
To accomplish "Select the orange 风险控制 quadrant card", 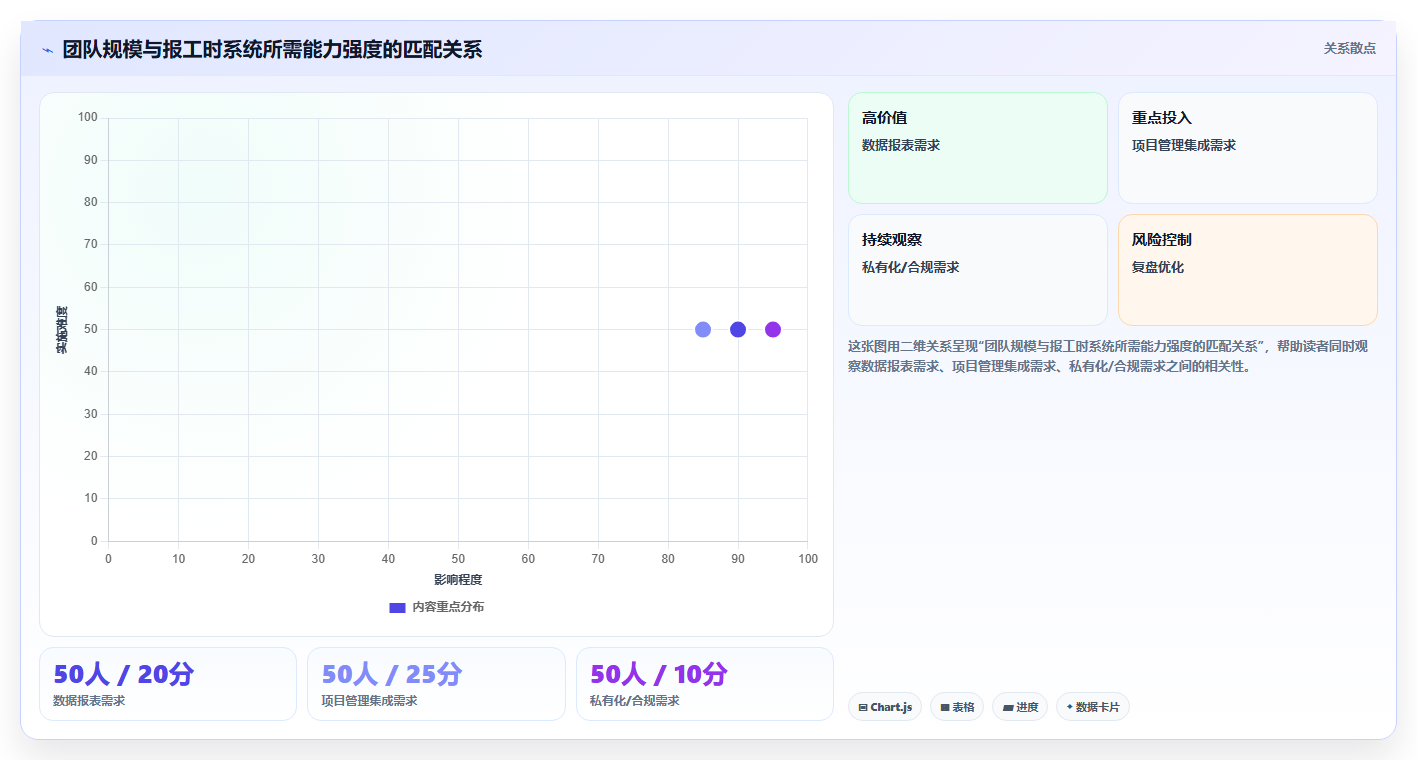I will (x=1248, y=270).
